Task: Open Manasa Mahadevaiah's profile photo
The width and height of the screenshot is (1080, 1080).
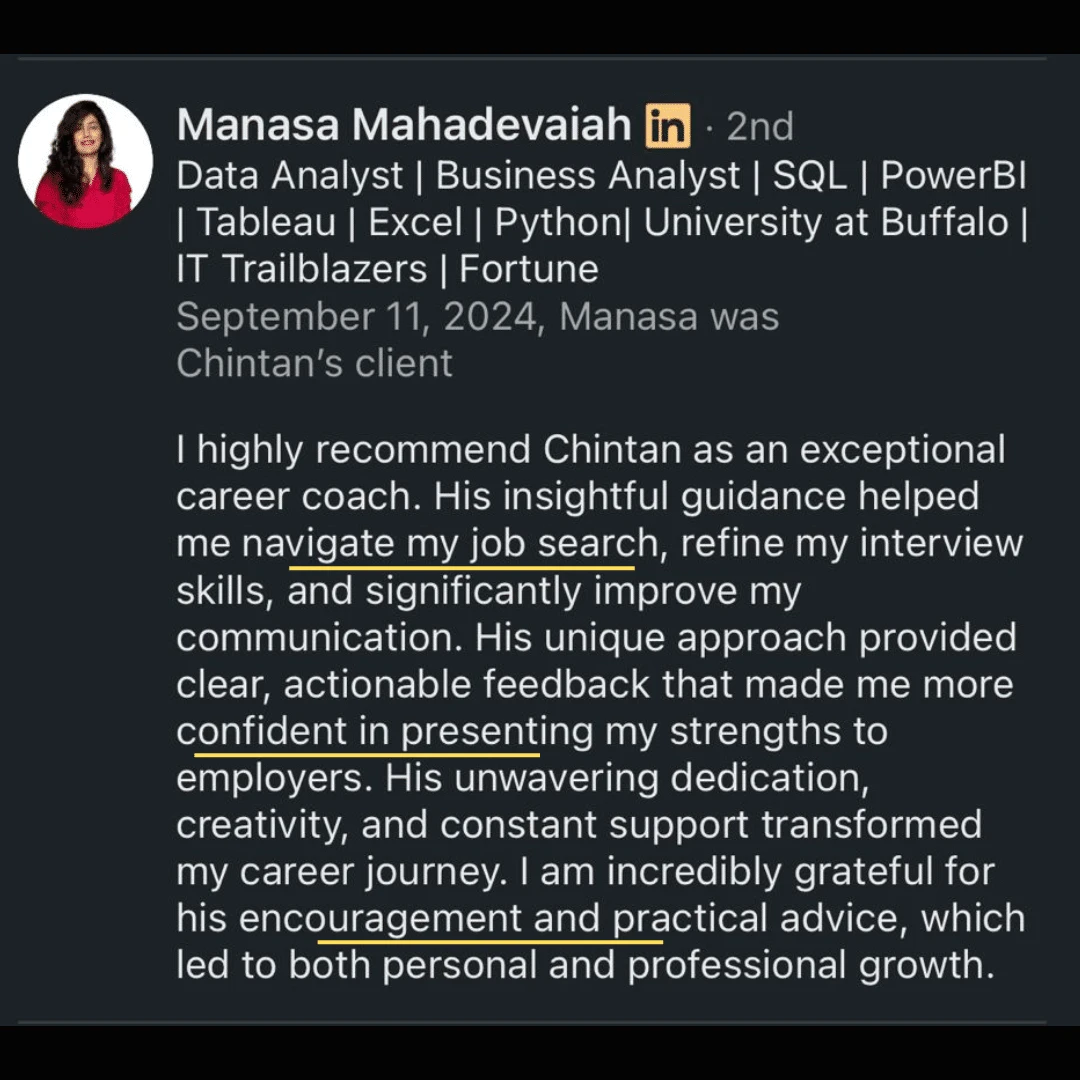Action: tap(85, 161)
